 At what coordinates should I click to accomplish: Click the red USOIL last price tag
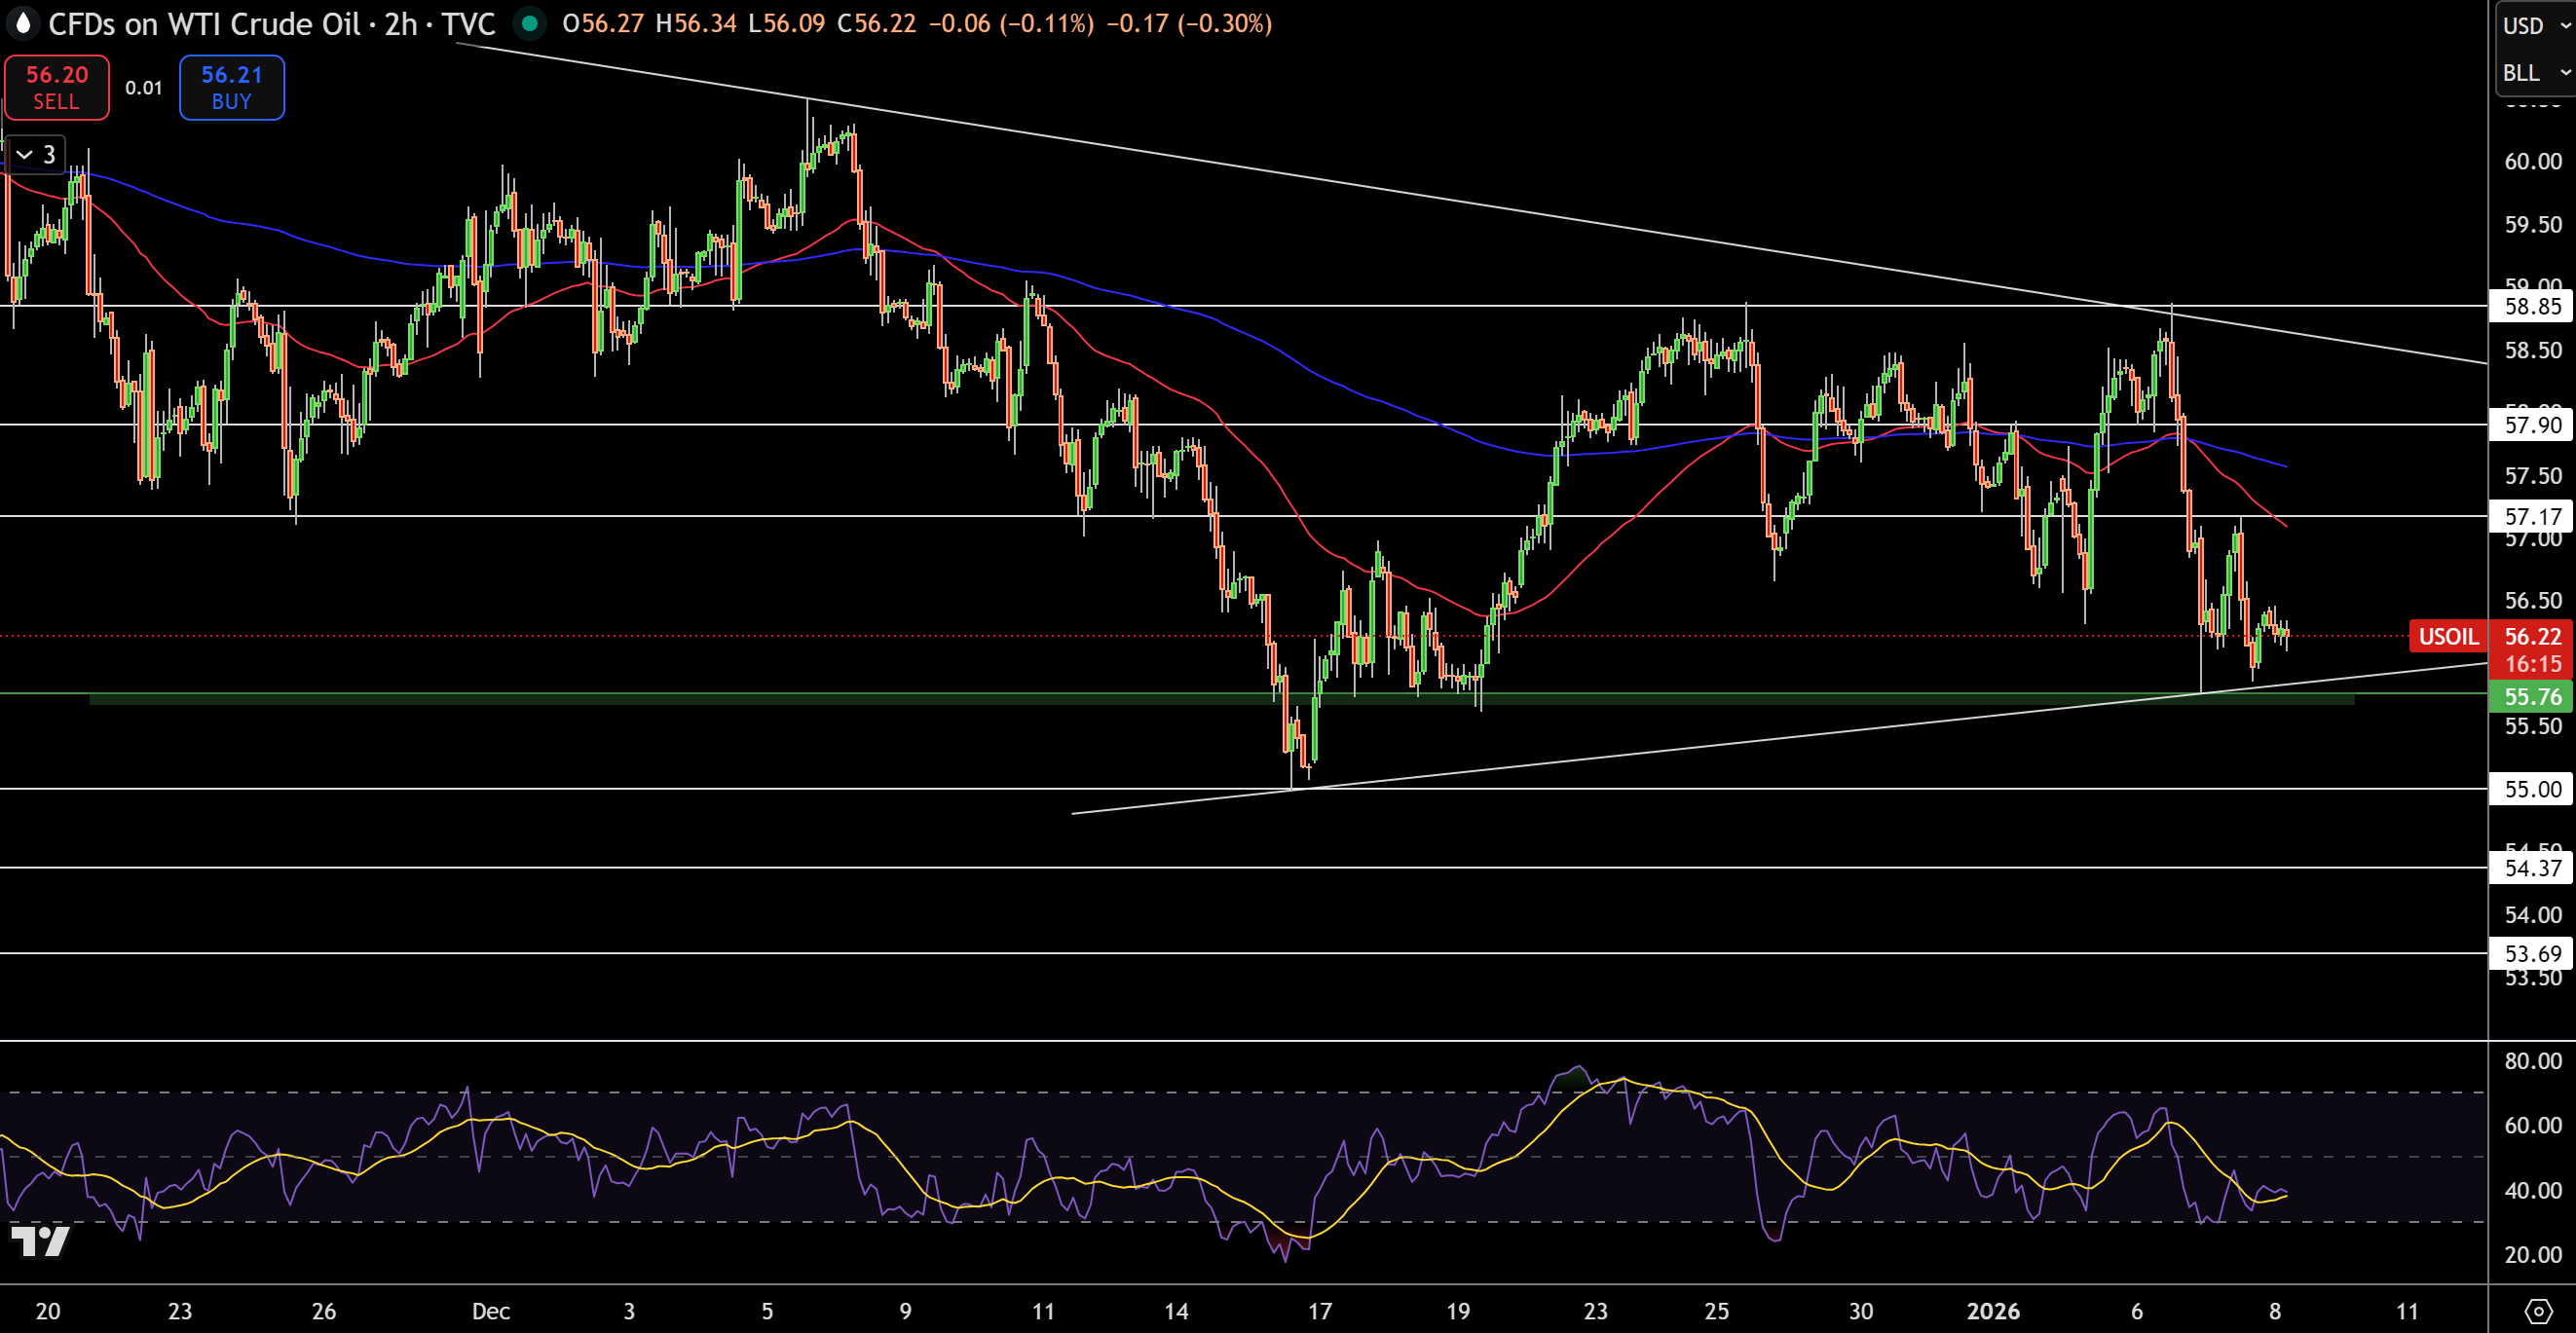coord(2448,636)
